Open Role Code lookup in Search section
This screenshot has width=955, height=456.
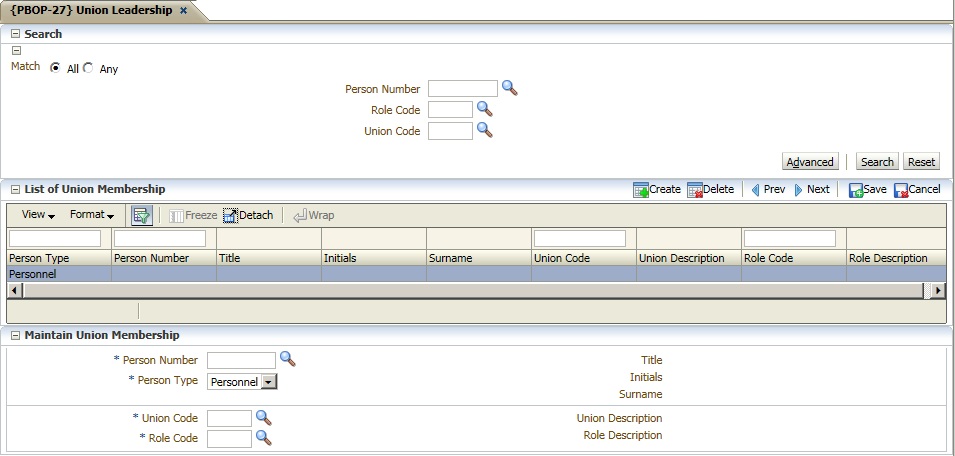[x=485, y=109]
